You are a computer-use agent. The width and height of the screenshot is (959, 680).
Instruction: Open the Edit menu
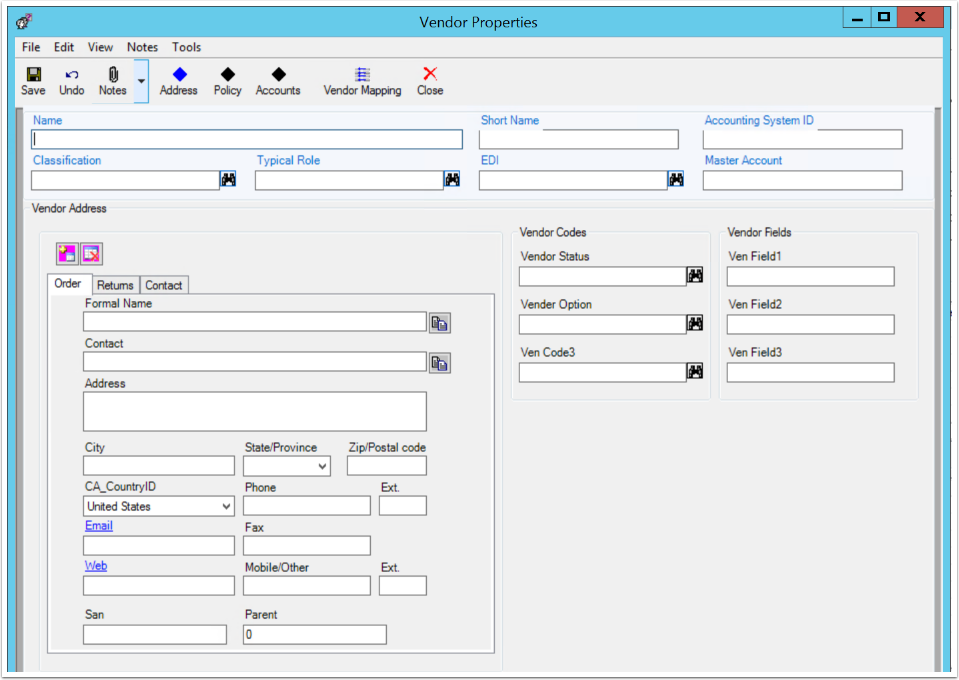64,47
